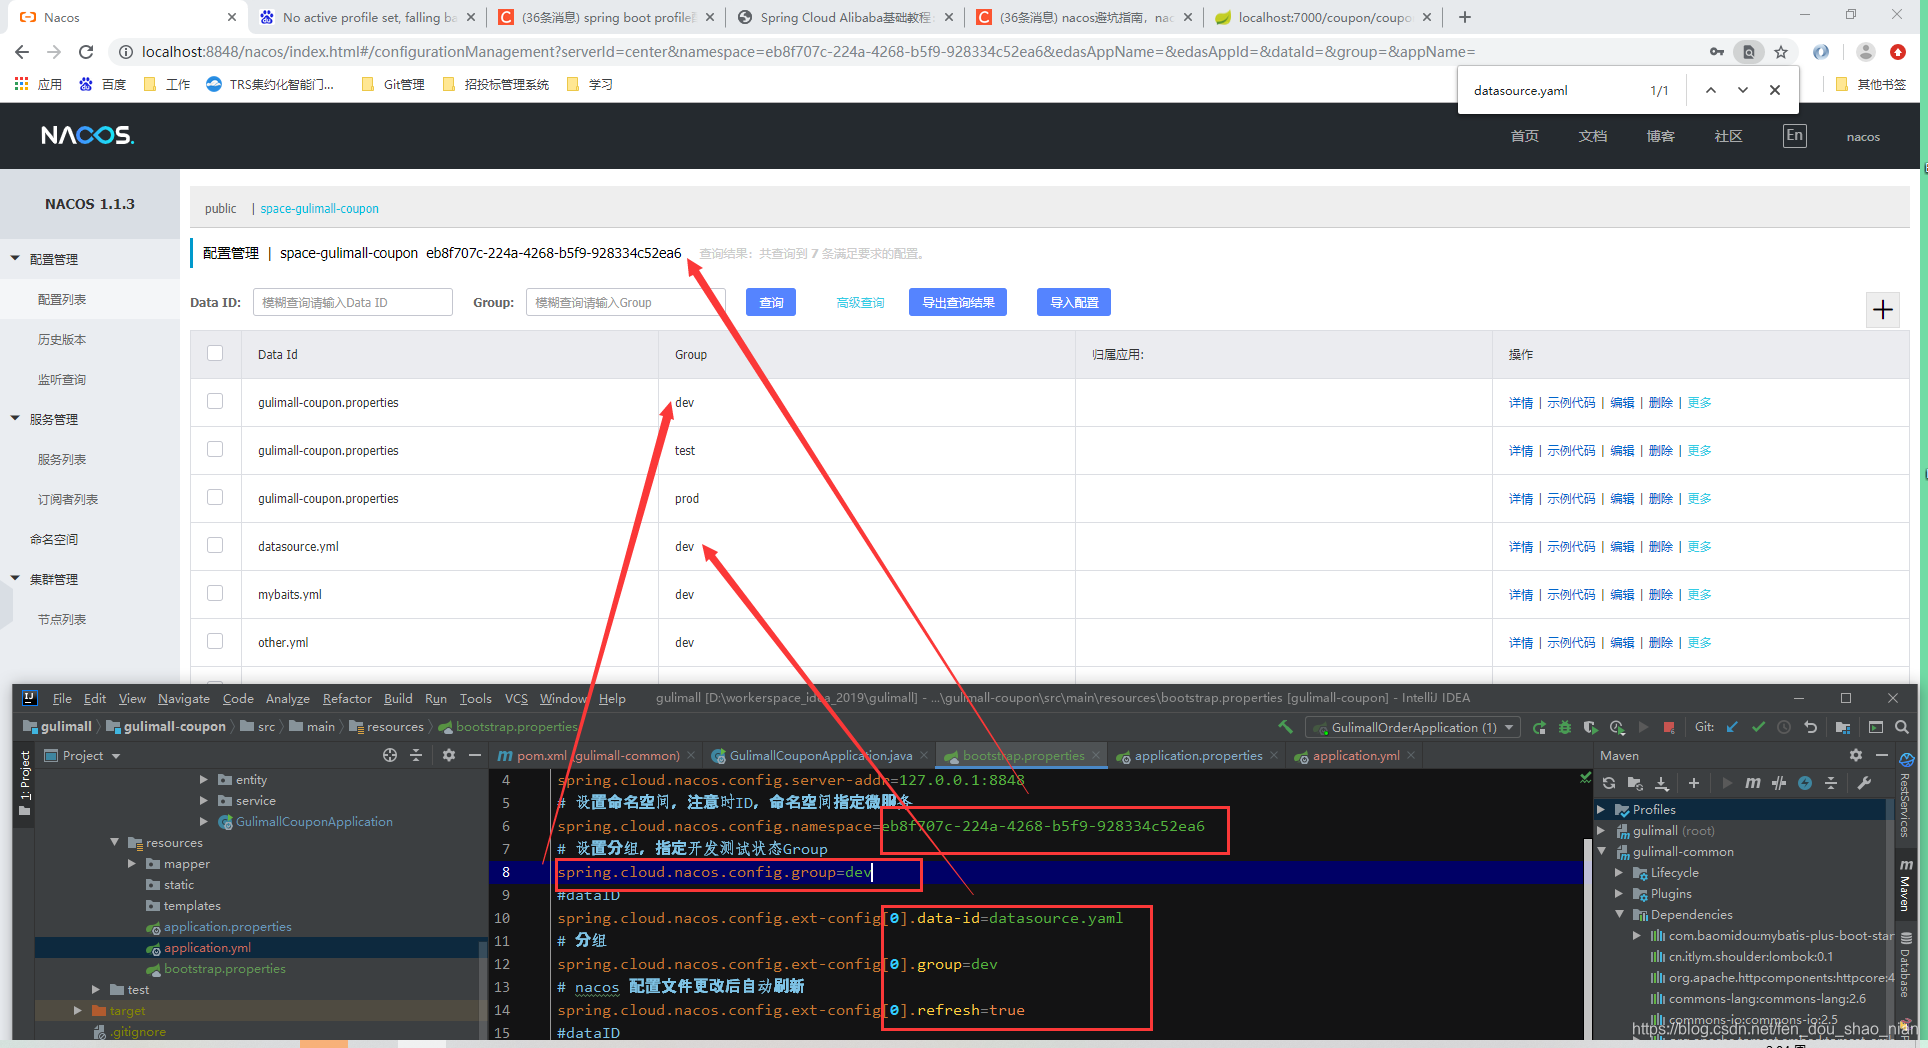Expand Maven Lifecycle node
1928x1048 pixels.
[x=1619, y=872]
